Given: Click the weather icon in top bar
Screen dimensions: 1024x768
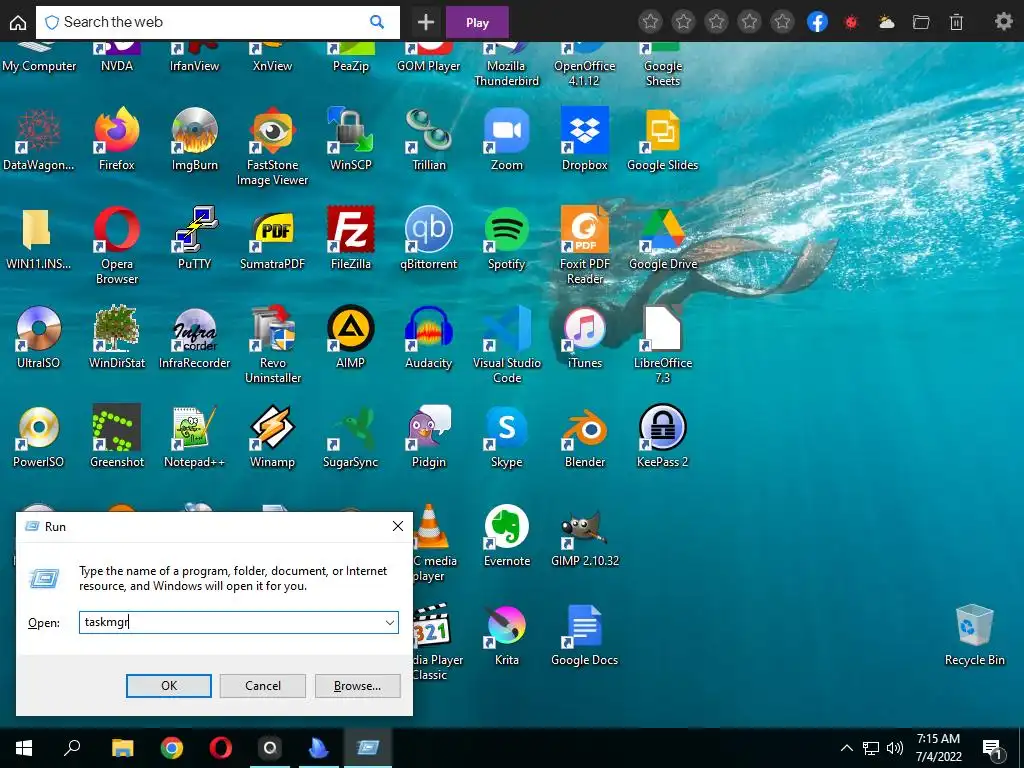Looking at the screenshot, I should pos(887,22).
